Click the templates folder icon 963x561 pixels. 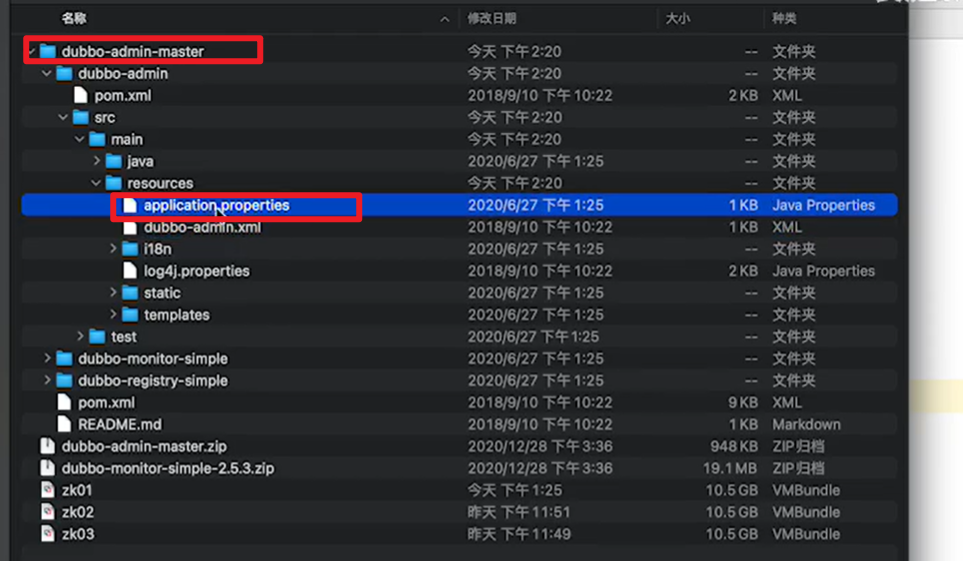click(x=130, y=315)
